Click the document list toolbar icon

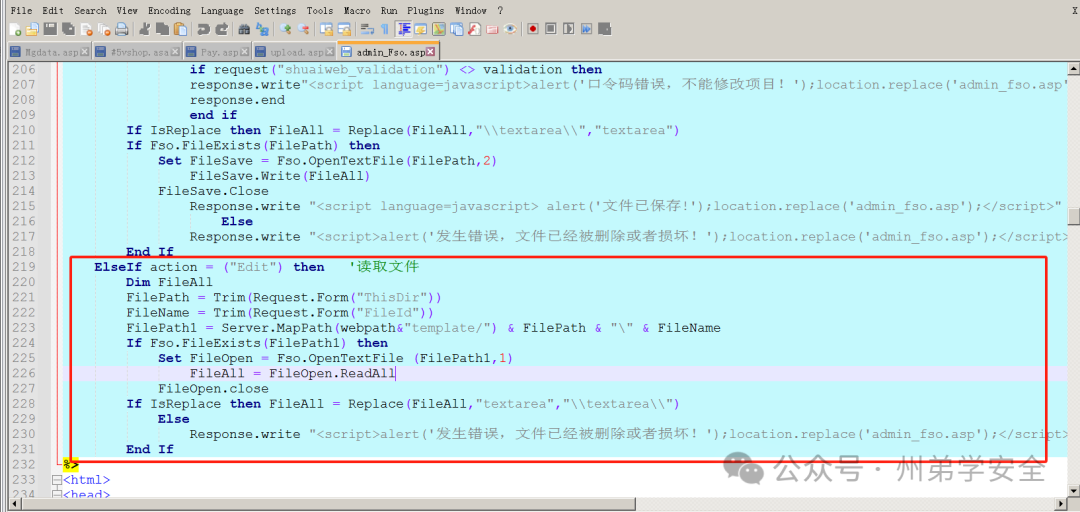tap(457, 29)
